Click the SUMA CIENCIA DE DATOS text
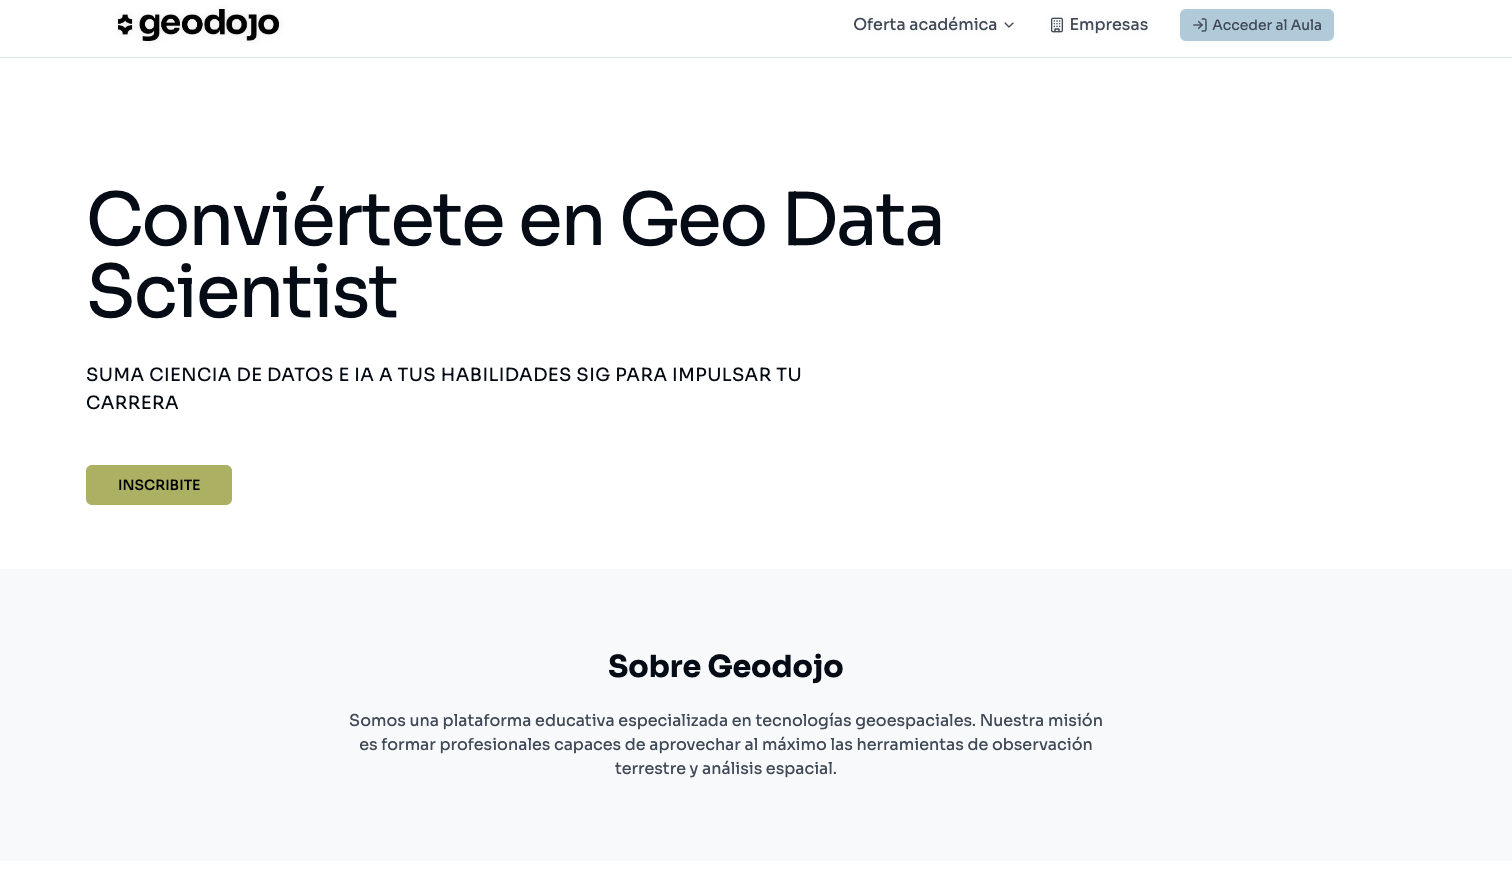 point(209,375)
